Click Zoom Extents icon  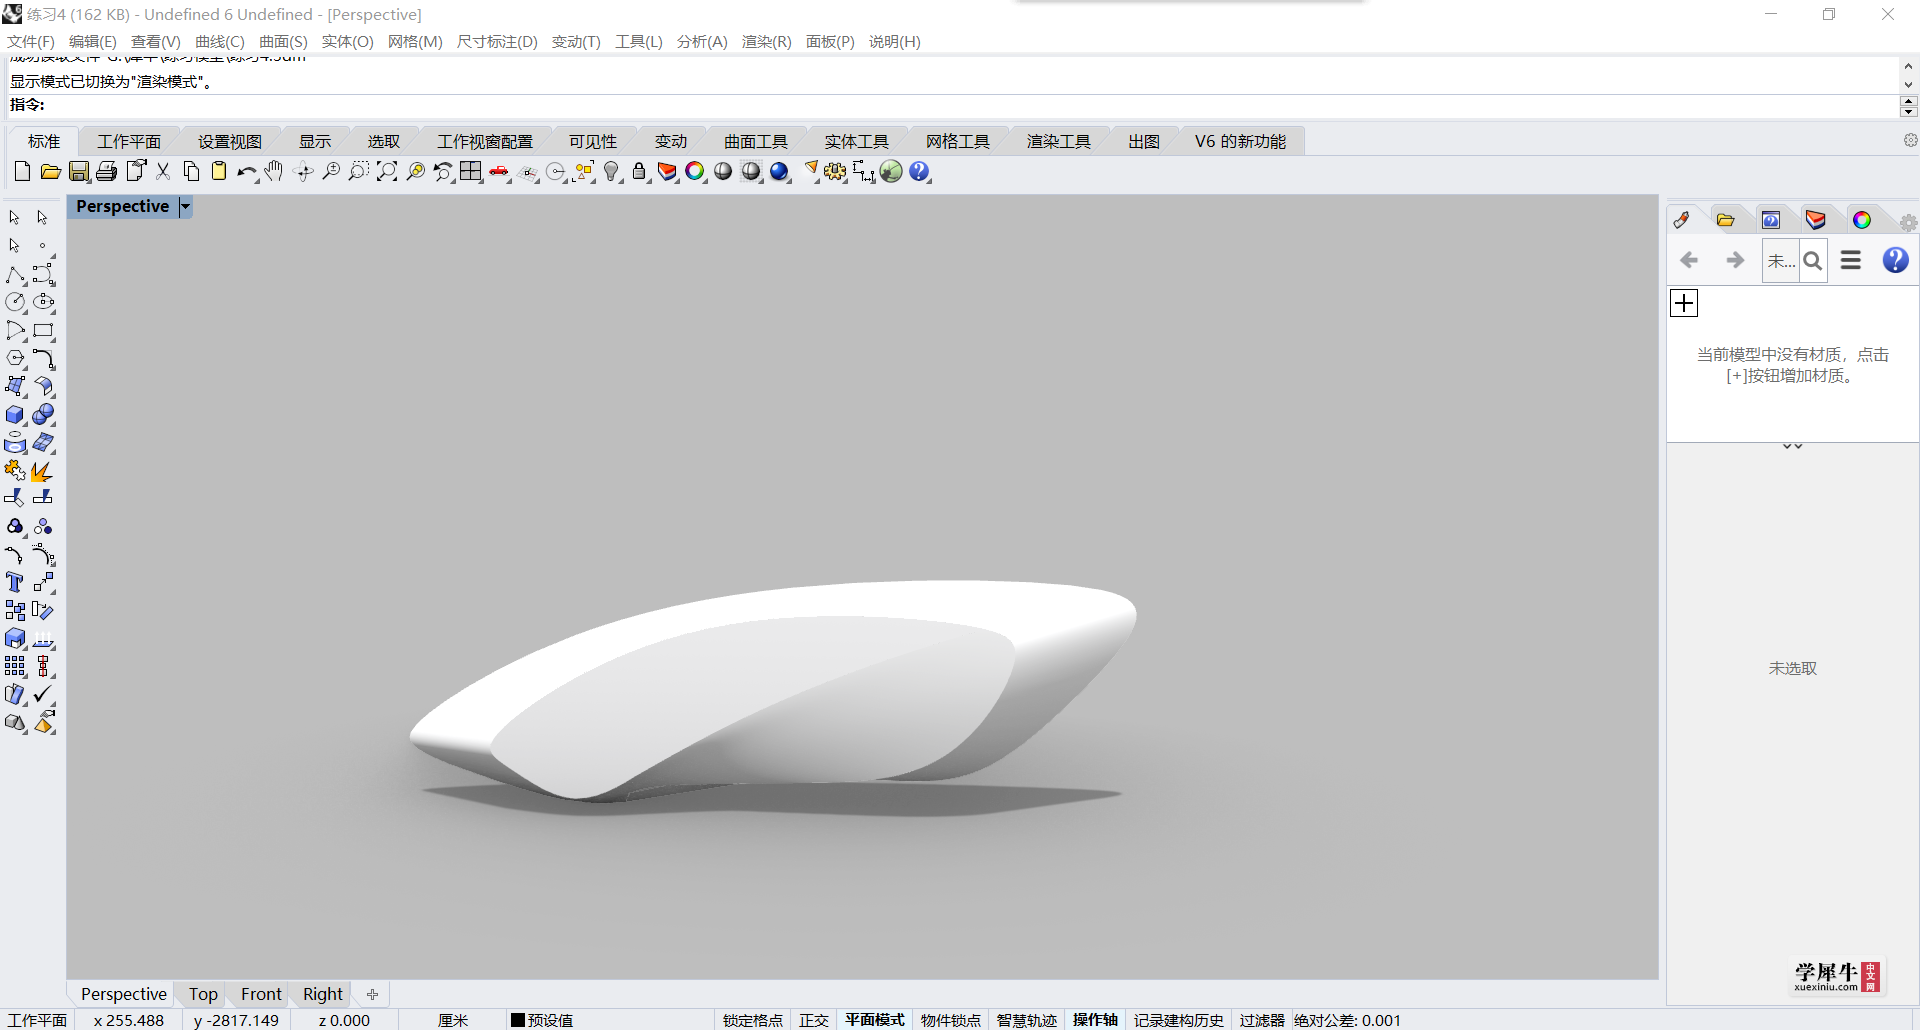(x=387, y=172)
